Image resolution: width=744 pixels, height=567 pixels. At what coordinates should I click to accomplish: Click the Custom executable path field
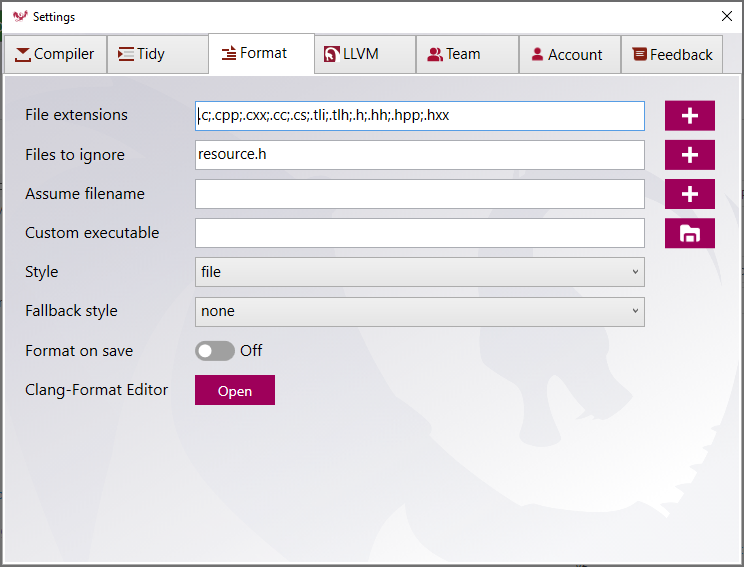point(419,233)
